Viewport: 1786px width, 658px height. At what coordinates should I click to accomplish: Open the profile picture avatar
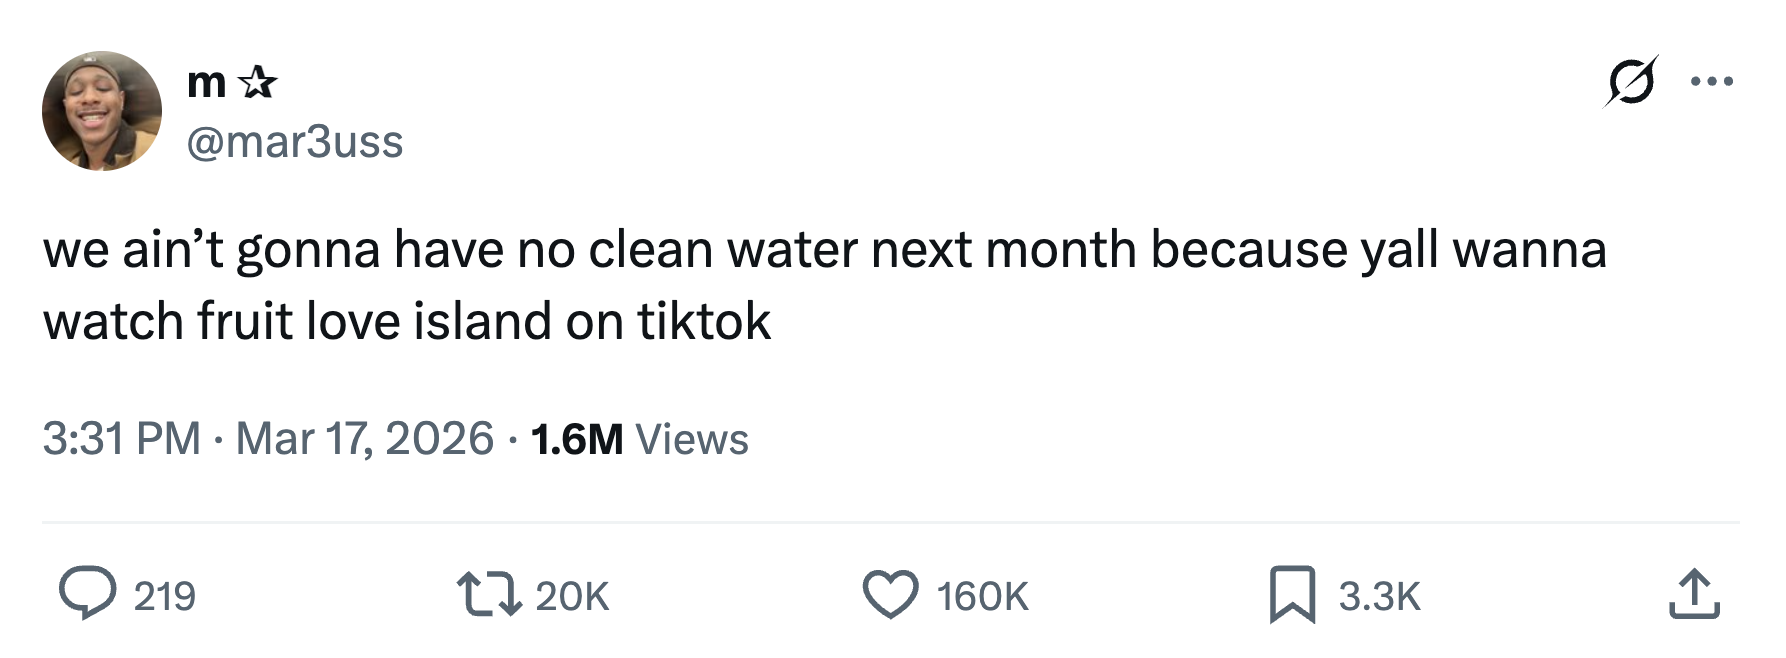click(102, 111)
